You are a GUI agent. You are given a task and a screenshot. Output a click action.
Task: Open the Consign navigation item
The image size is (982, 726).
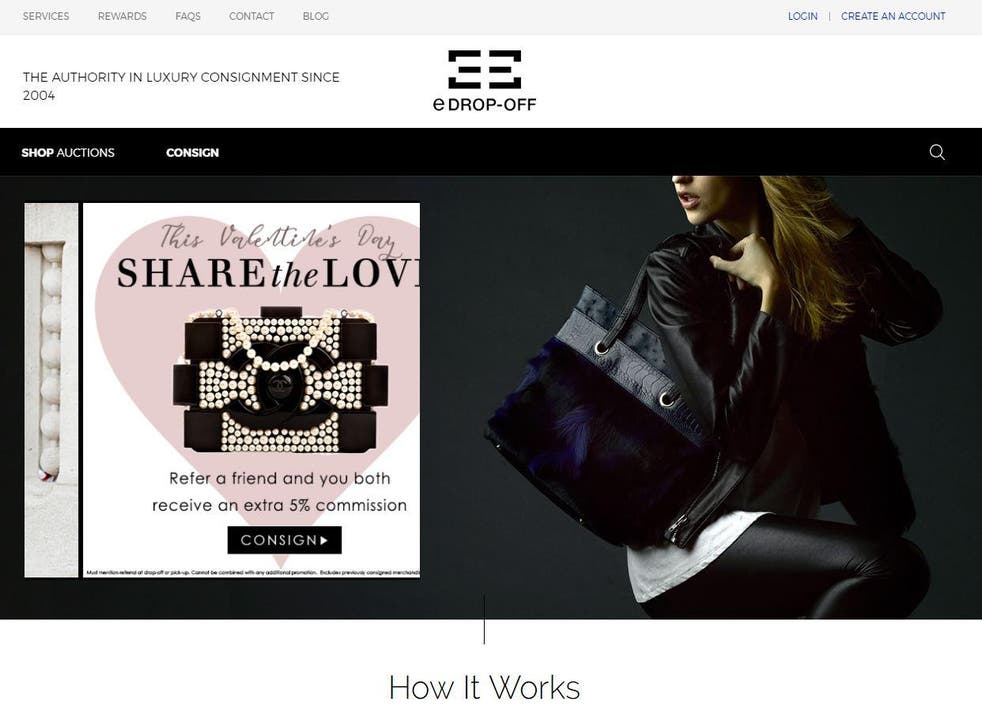pyautogui.click(x=192, y=153)
